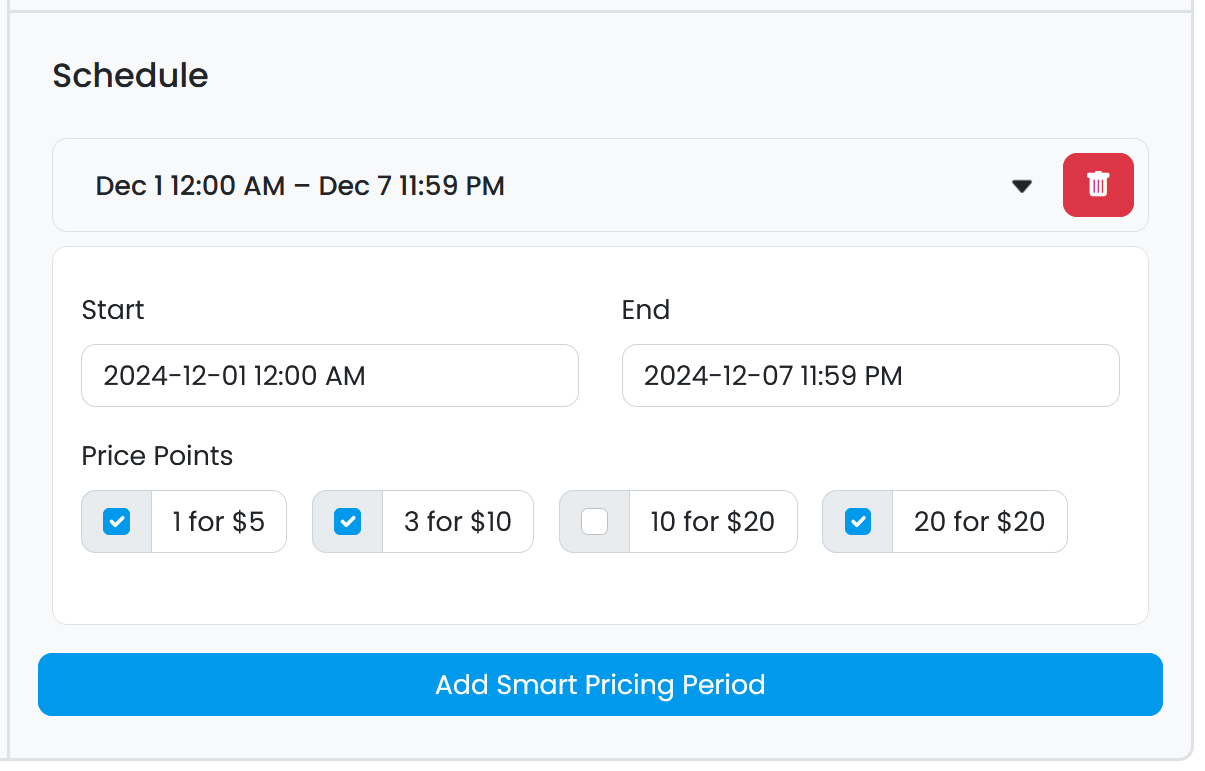Add a new Smart Pricing Period

point(600,685)
